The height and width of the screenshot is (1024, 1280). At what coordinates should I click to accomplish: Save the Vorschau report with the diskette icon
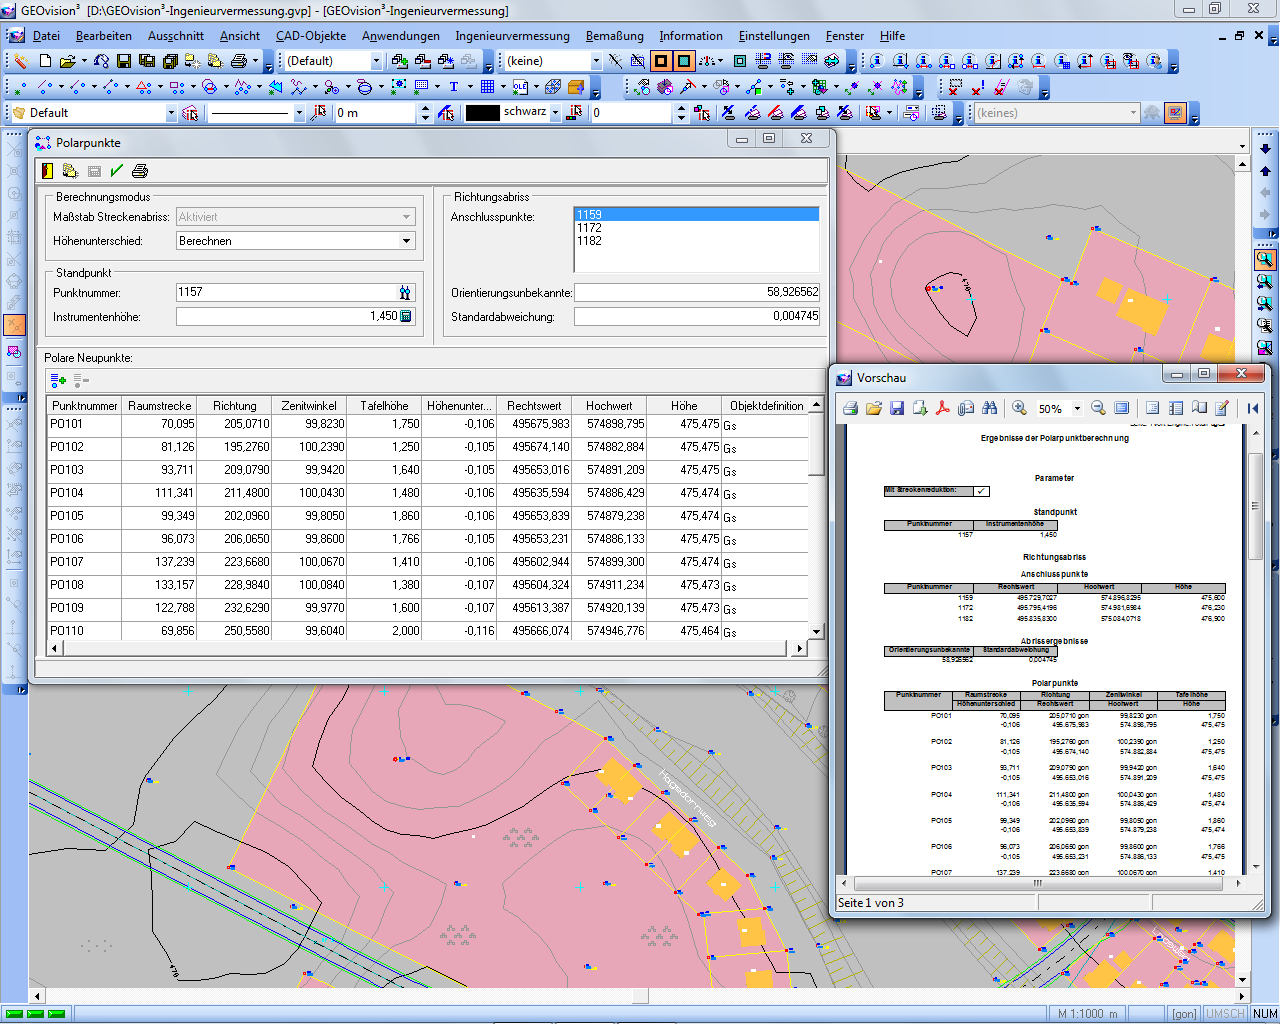tap(896, 408)
